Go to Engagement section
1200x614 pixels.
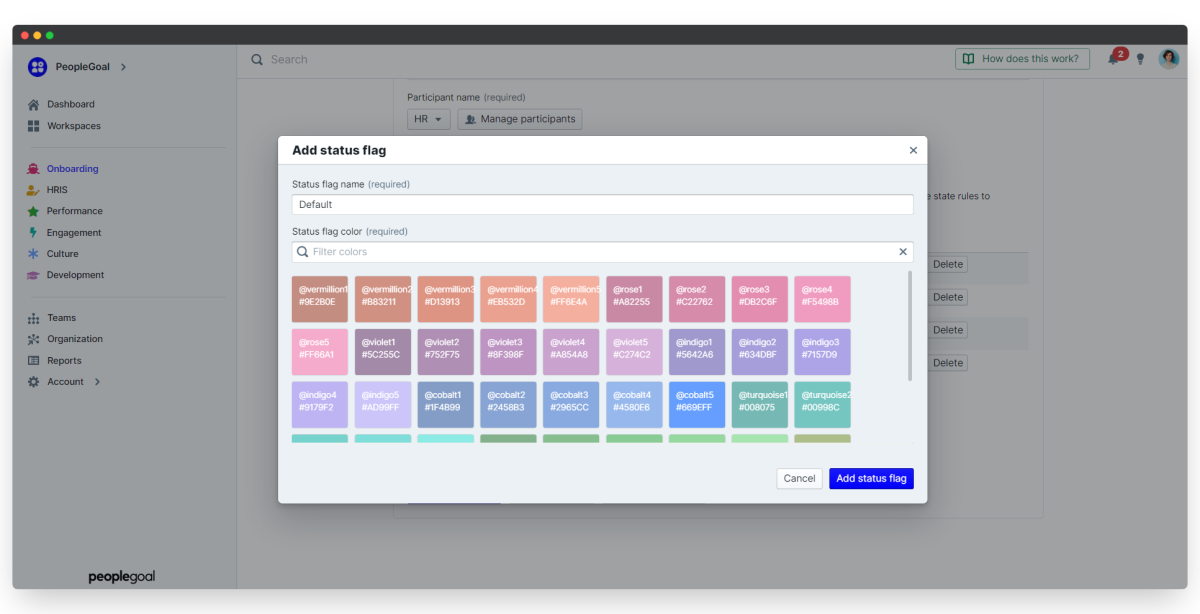(74, 233)
